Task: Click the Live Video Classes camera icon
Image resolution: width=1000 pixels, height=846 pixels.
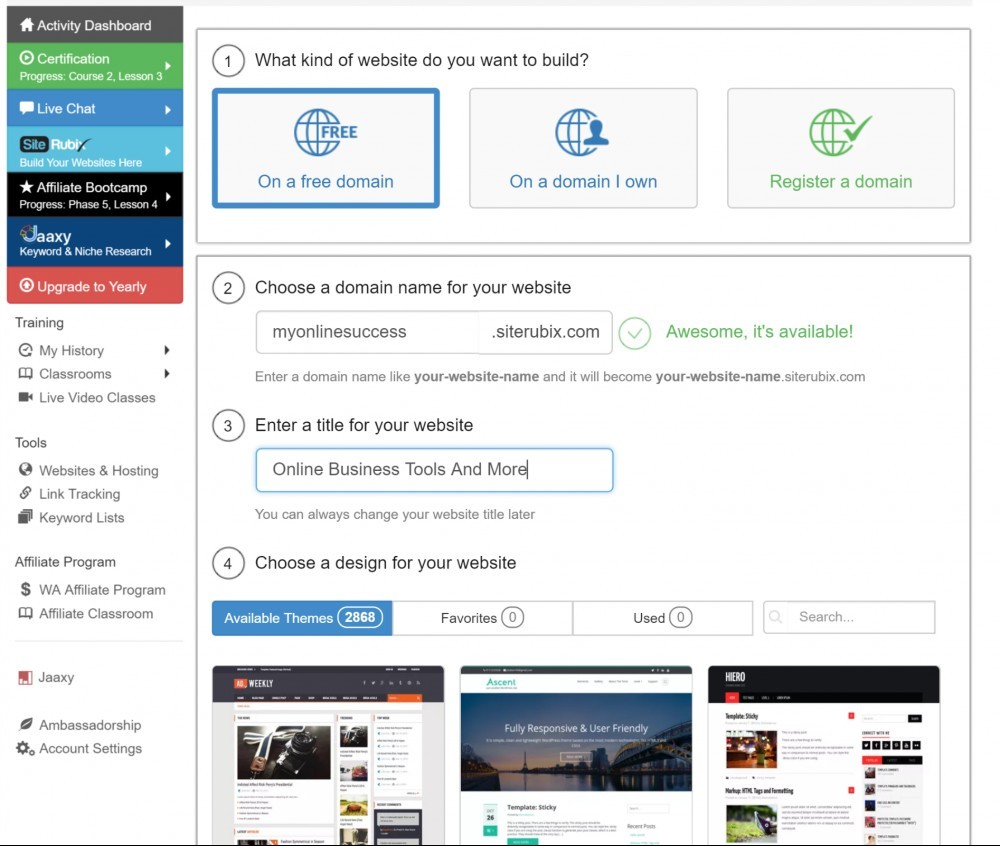Action: (26, 397)
